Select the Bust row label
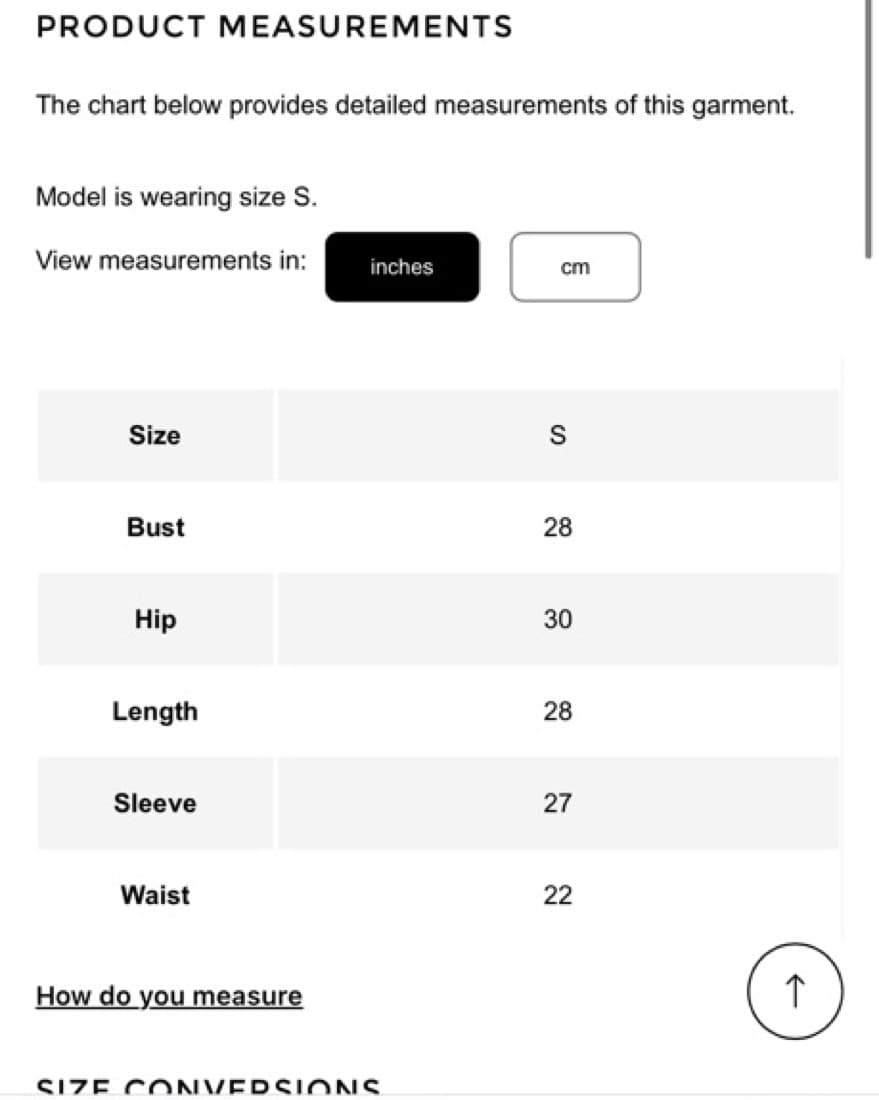 tap(155, 527)
